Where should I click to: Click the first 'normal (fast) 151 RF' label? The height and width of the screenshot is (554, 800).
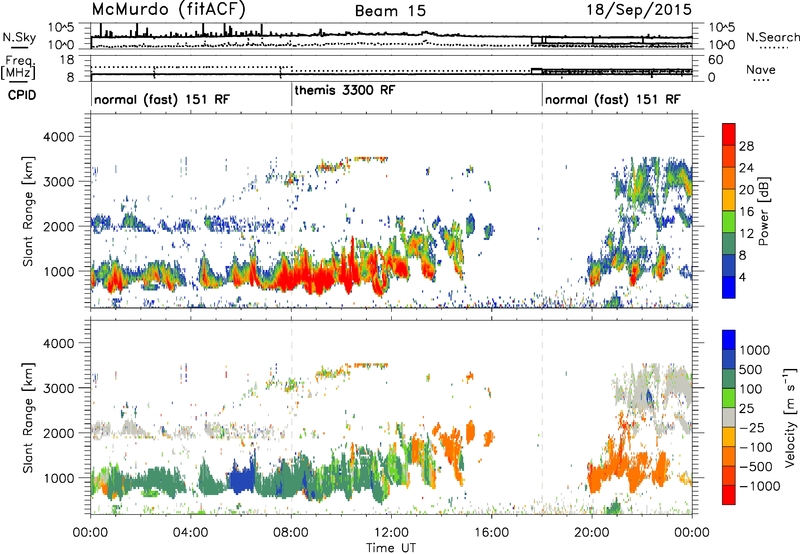point(162,99)
